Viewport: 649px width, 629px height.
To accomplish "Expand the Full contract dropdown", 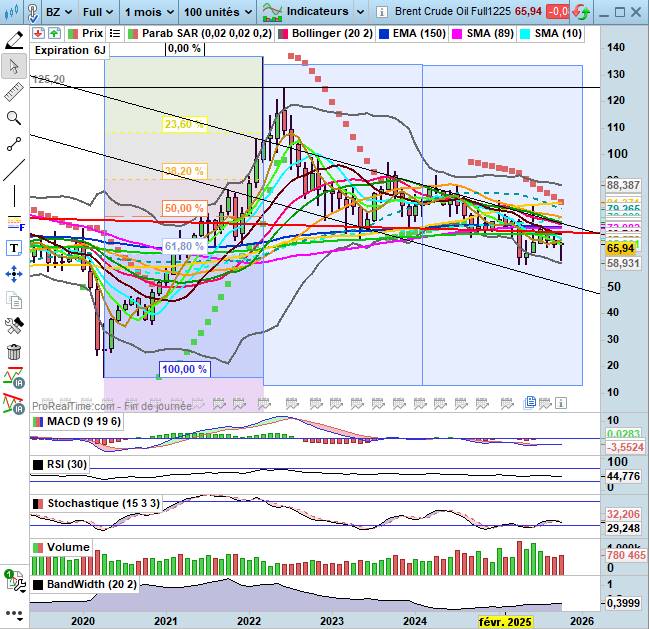I will pyautogui.click(x=97, y=11).
